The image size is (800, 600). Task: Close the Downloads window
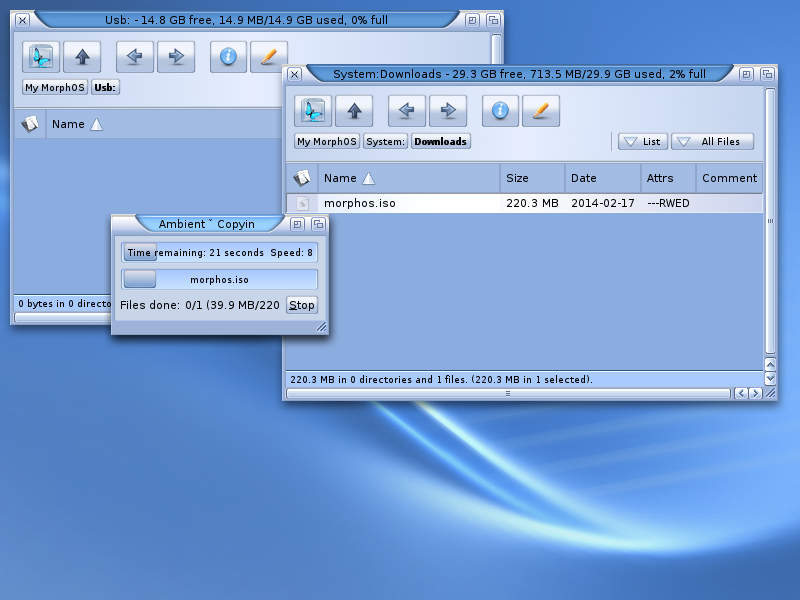(x=294, y=74)
